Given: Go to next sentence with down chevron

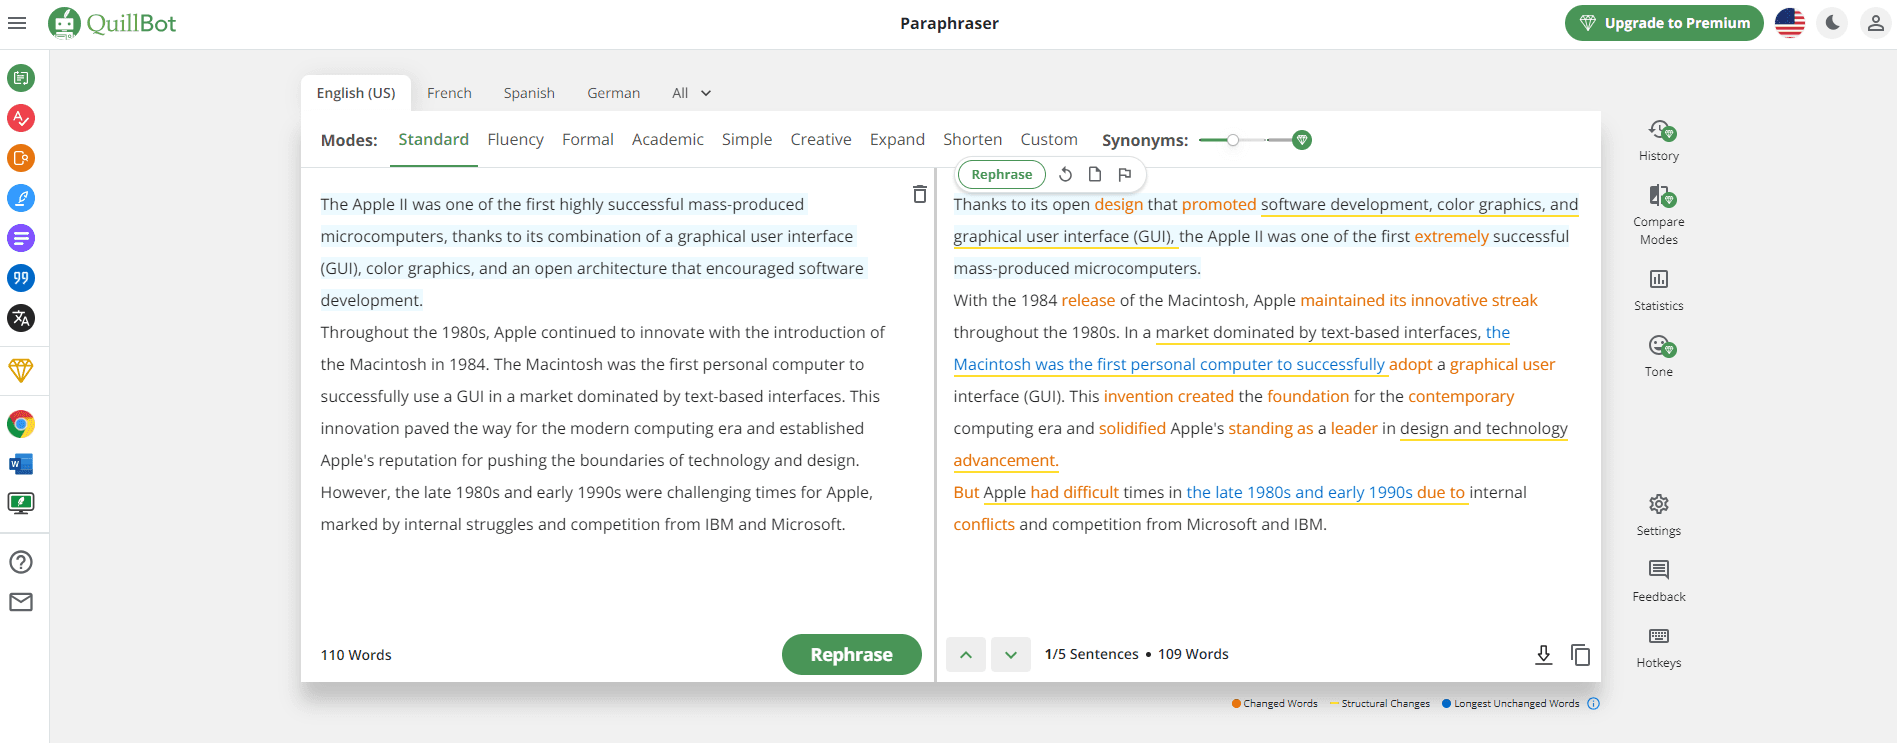Looking at the screenshot, I should pyautogui.click(x=1011, y=655).
